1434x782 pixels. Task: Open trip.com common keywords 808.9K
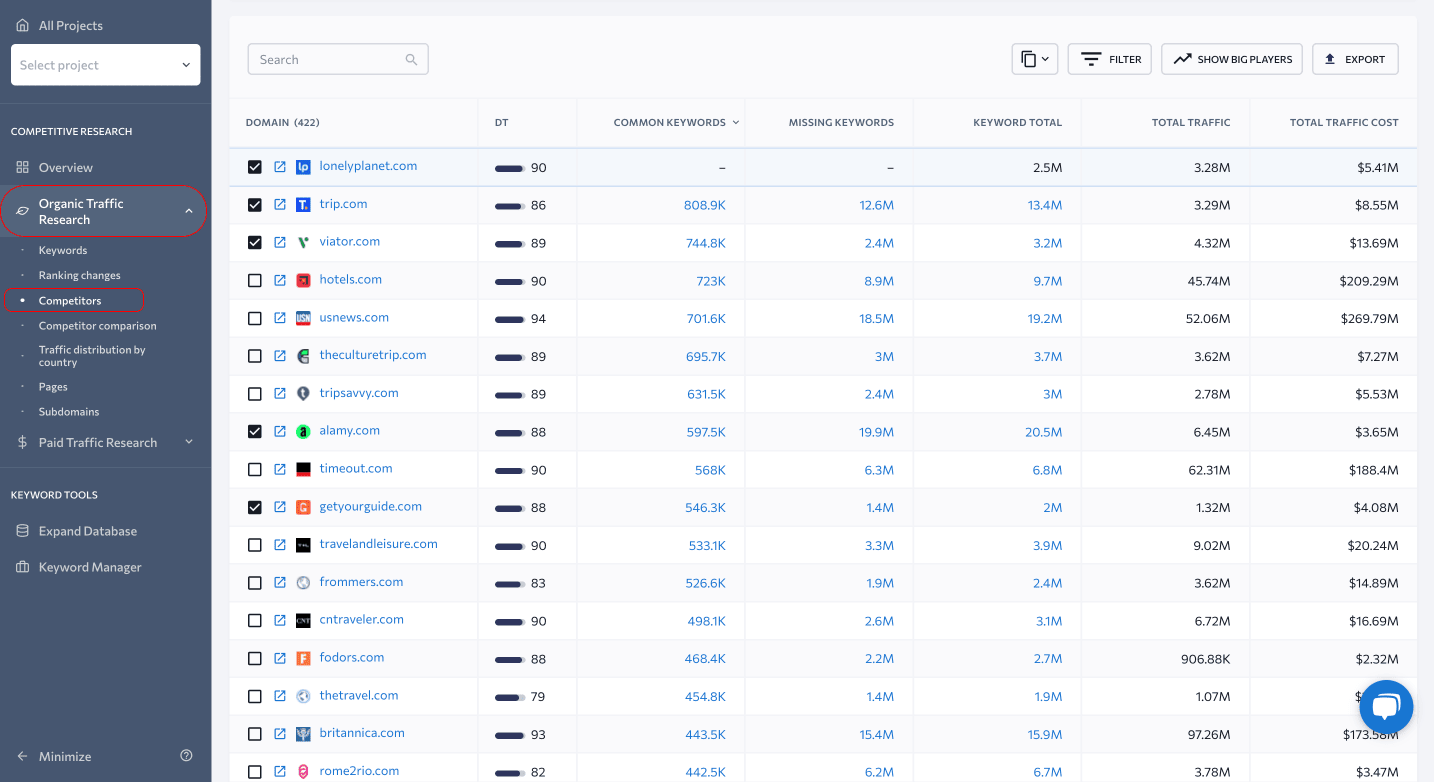(x=705, y=205)
